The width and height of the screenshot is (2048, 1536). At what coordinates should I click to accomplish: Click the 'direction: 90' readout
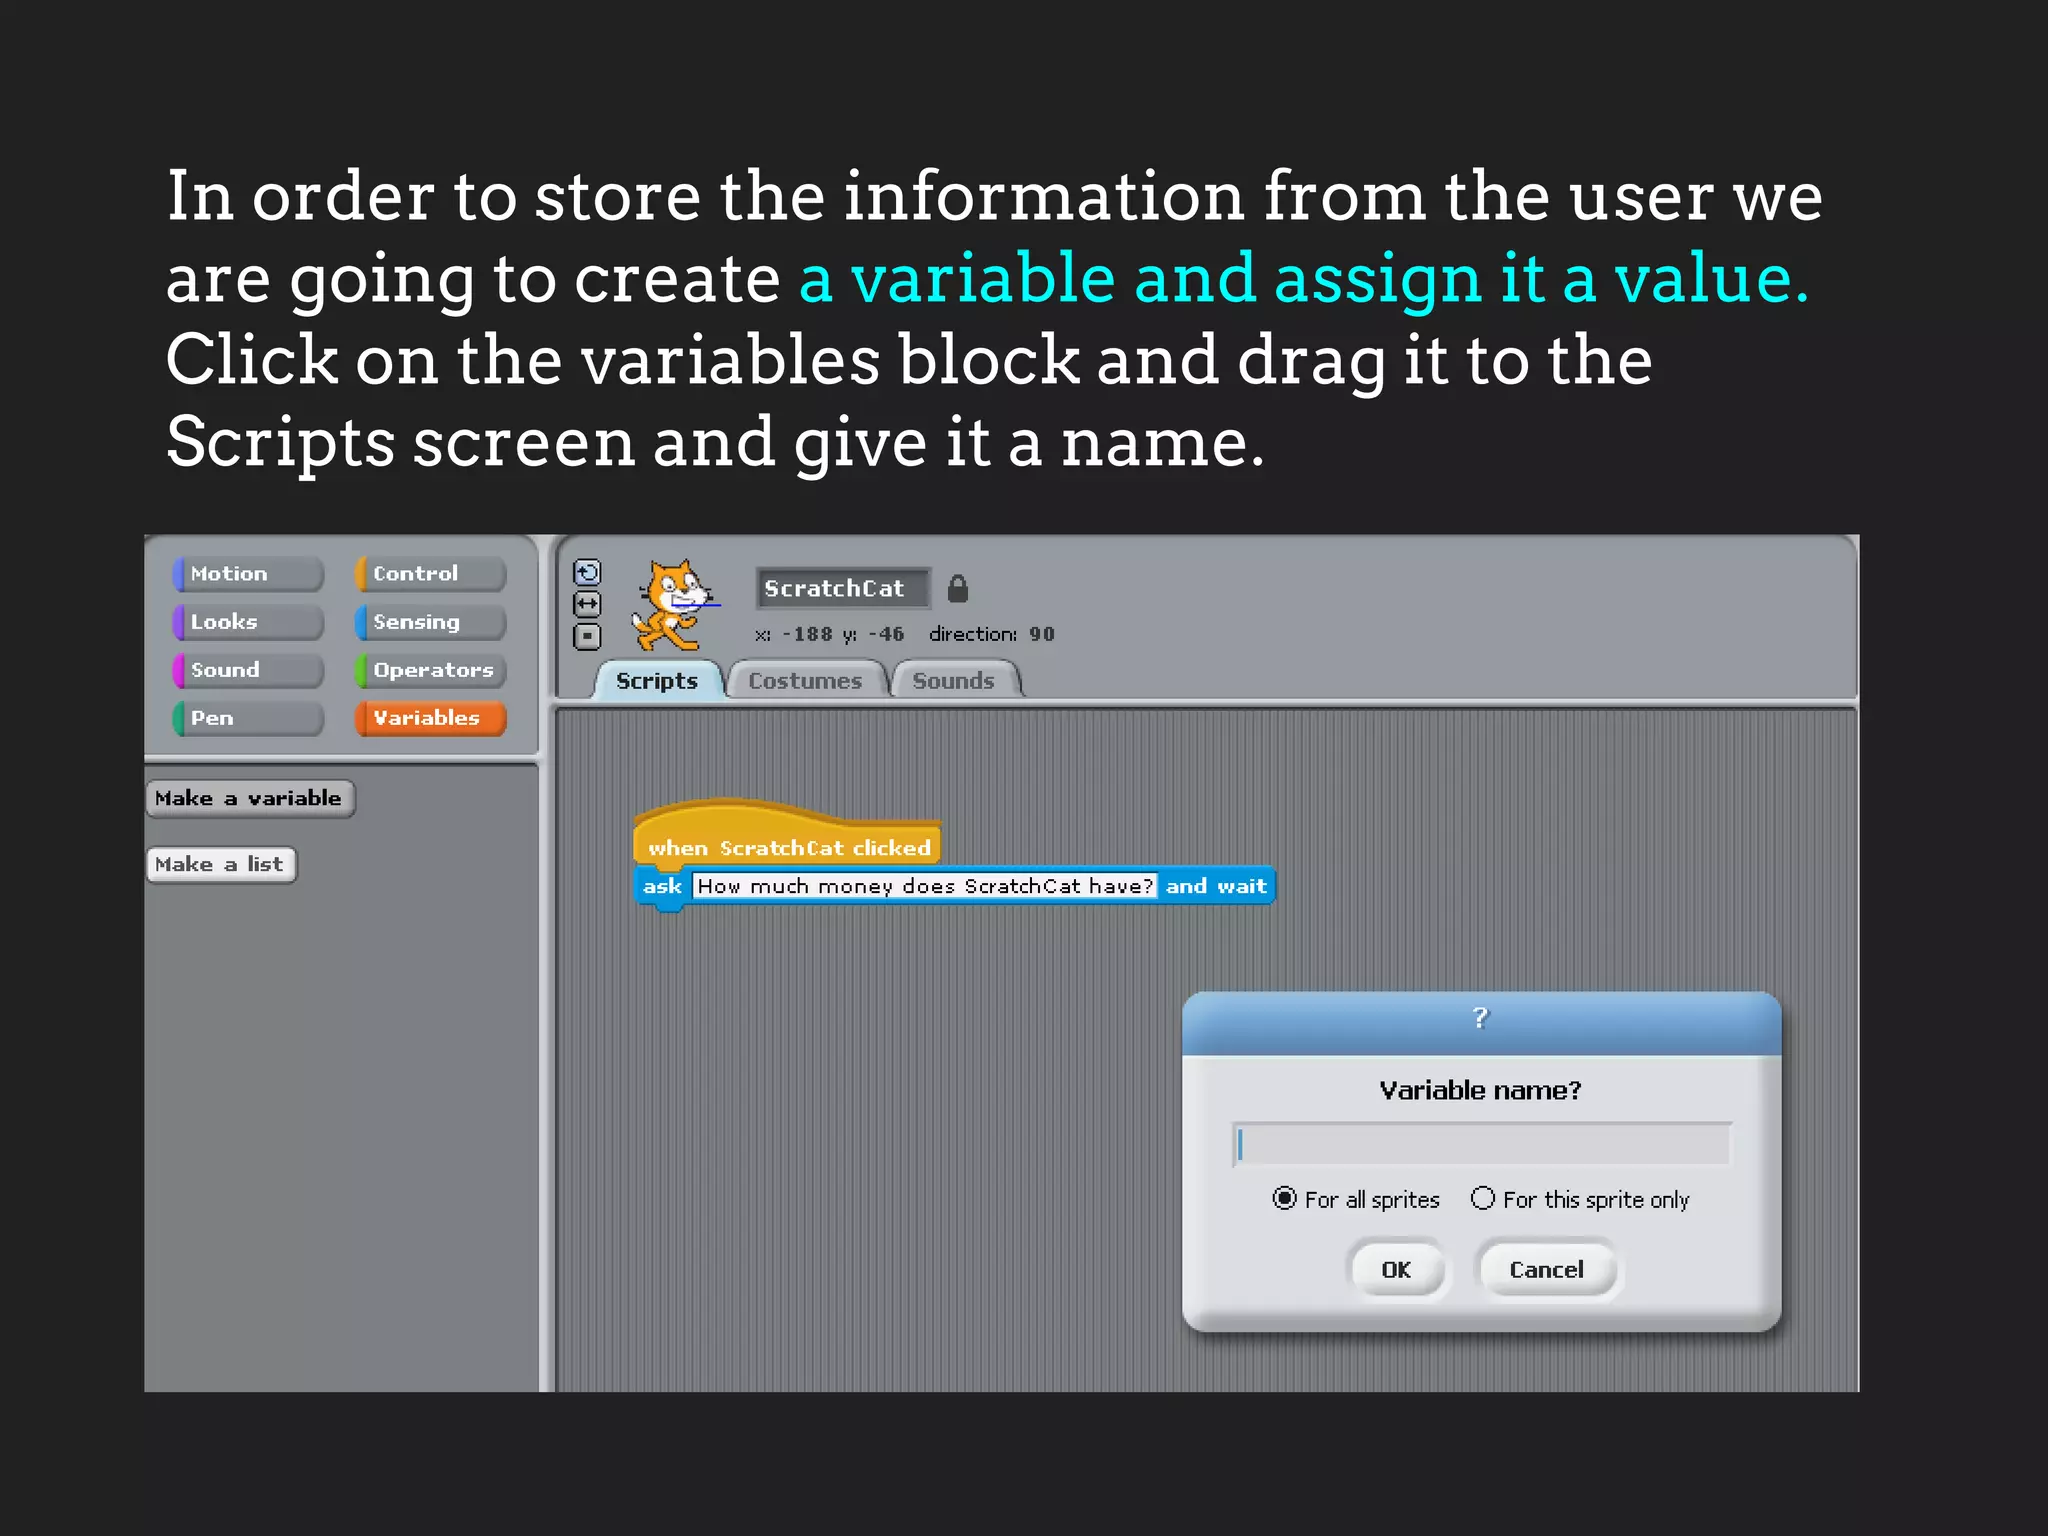click(x=991, y=634)
